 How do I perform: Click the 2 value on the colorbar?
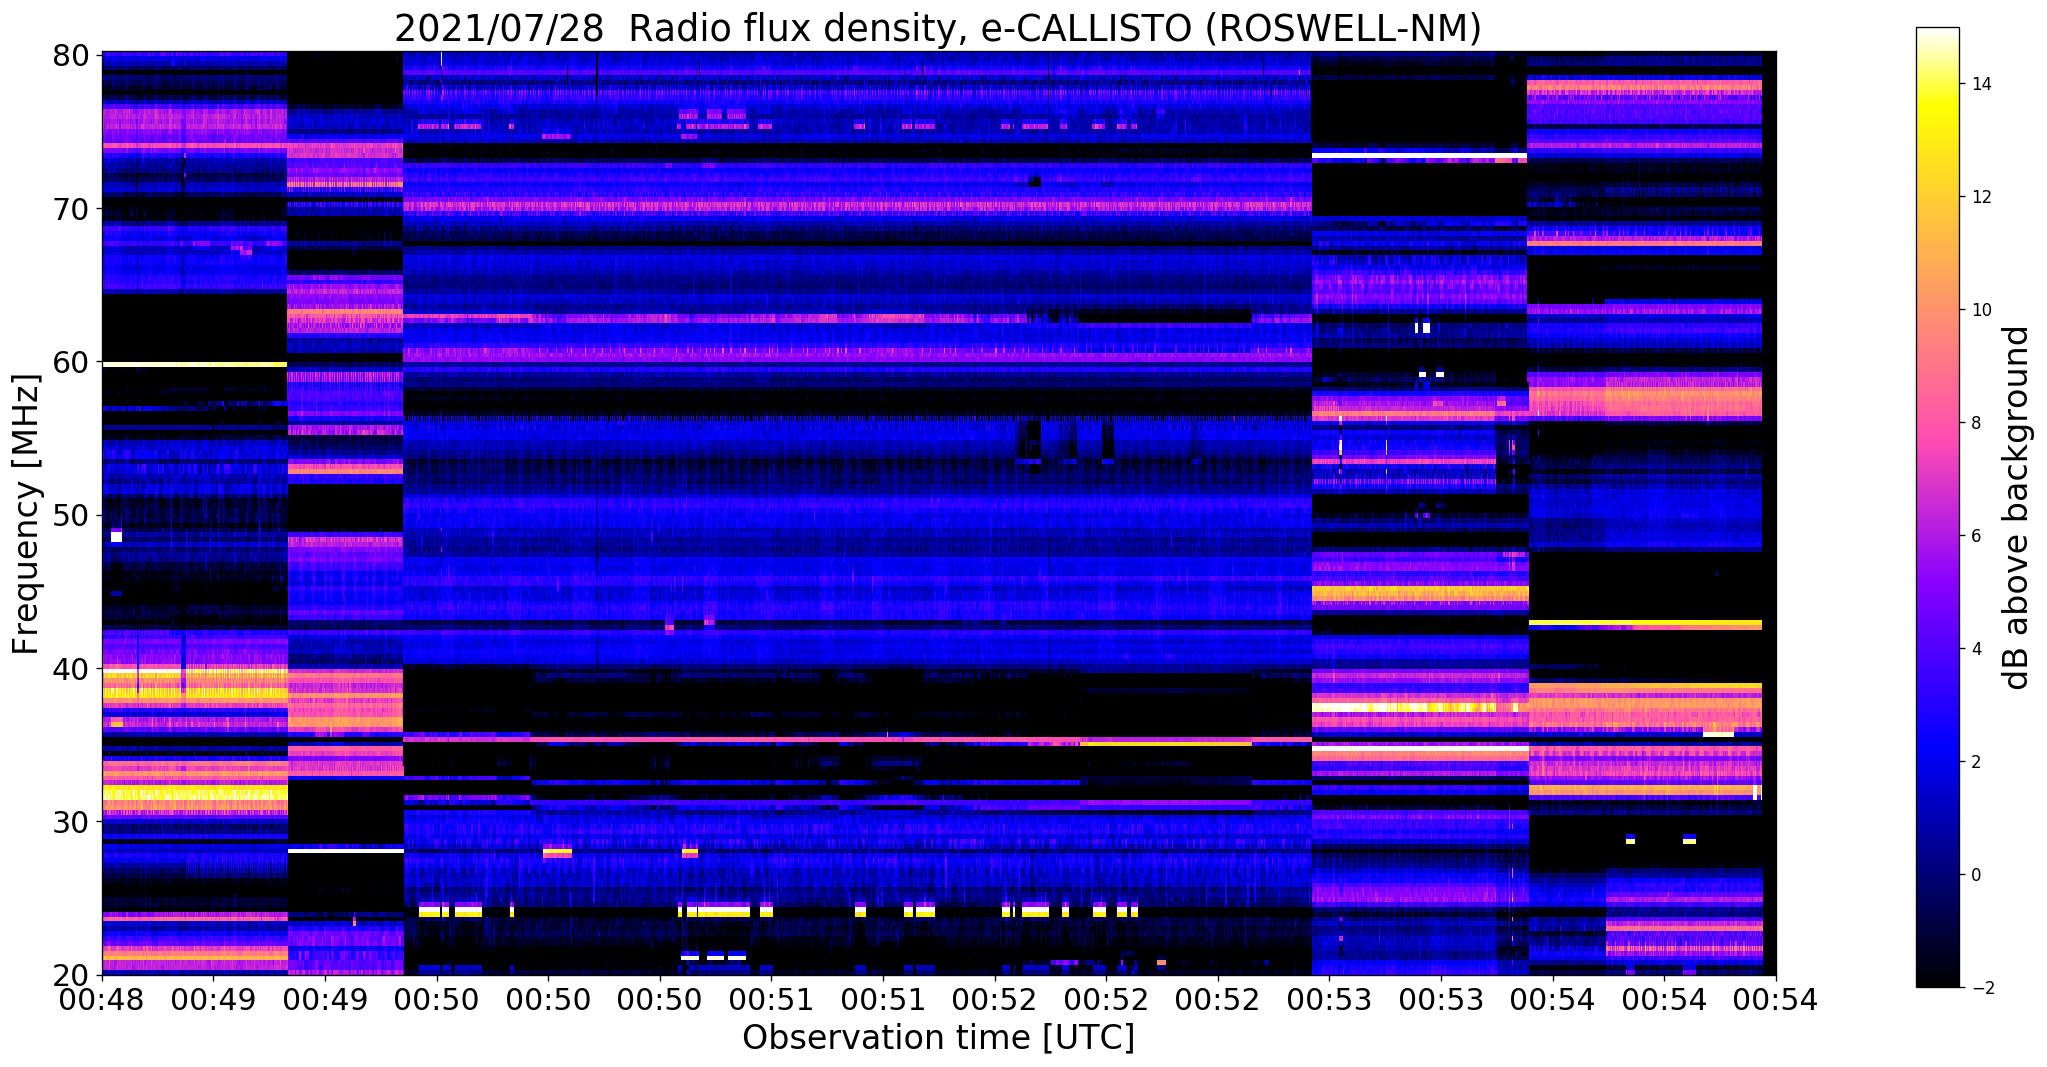pos(1975,762)
